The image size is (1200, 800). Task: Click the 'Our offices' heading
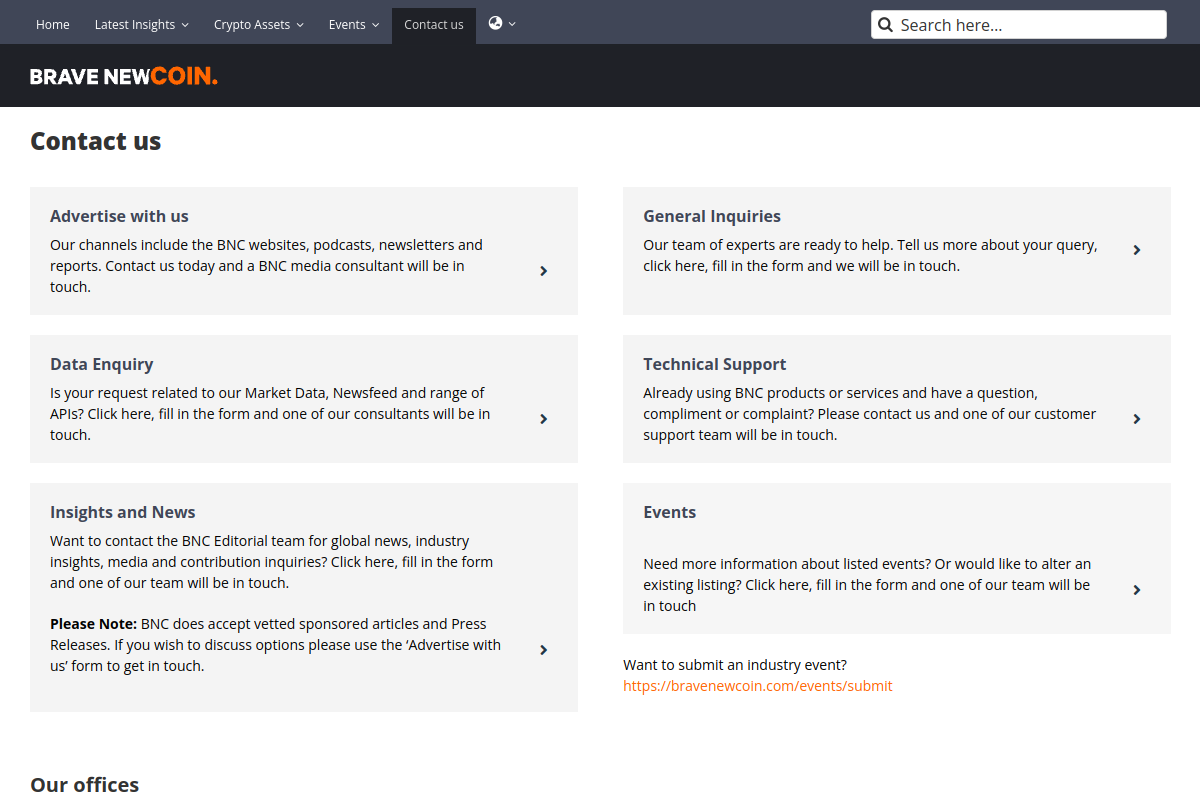[85, 785]
